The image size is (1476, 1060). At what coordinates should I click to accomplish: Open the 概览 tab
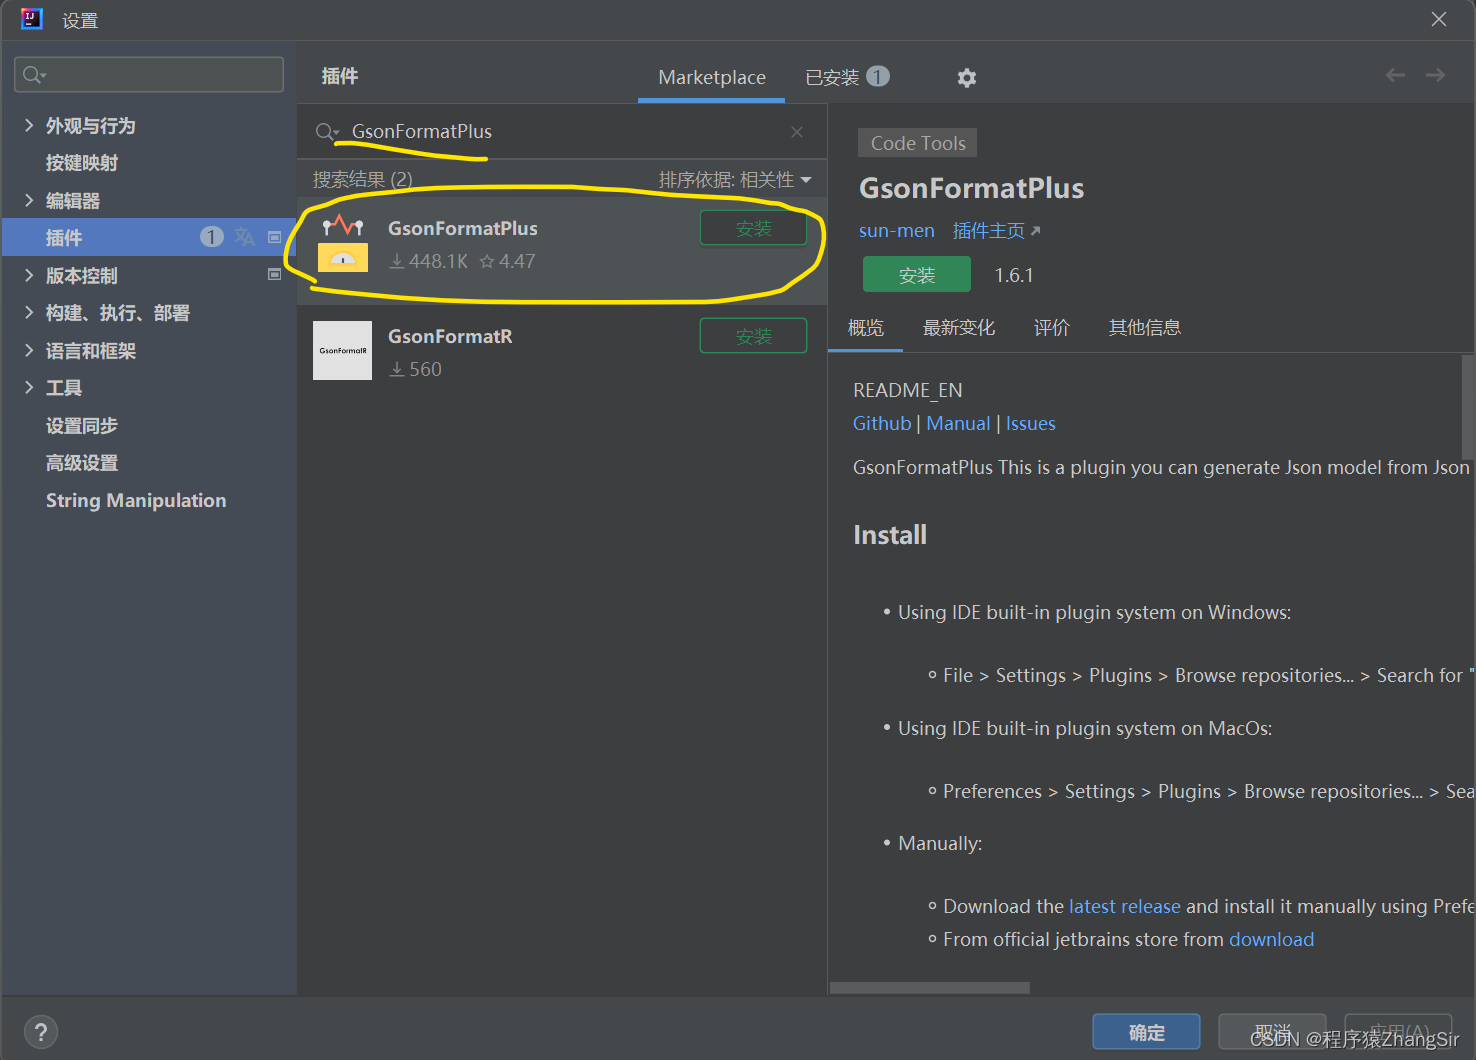866,328
